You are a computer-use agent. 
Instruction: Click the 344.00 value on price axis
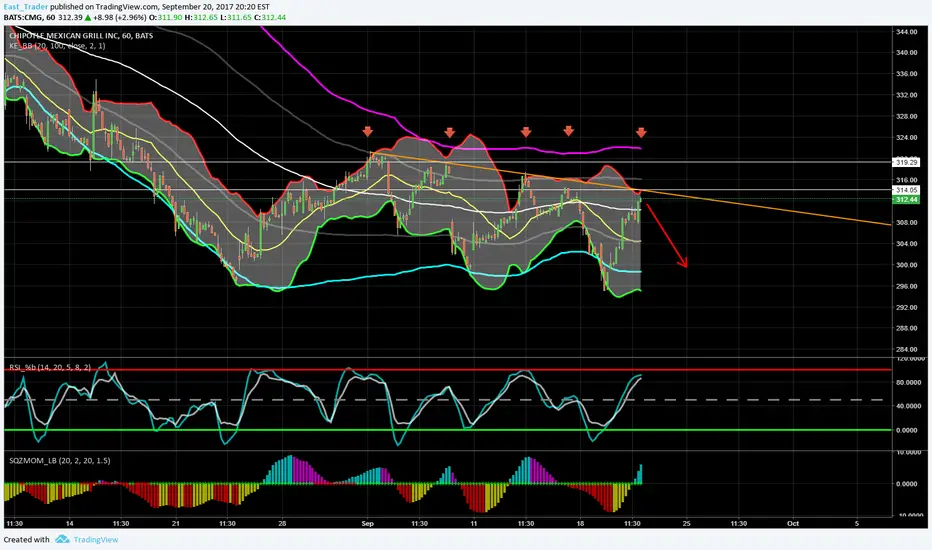(906, 32)
